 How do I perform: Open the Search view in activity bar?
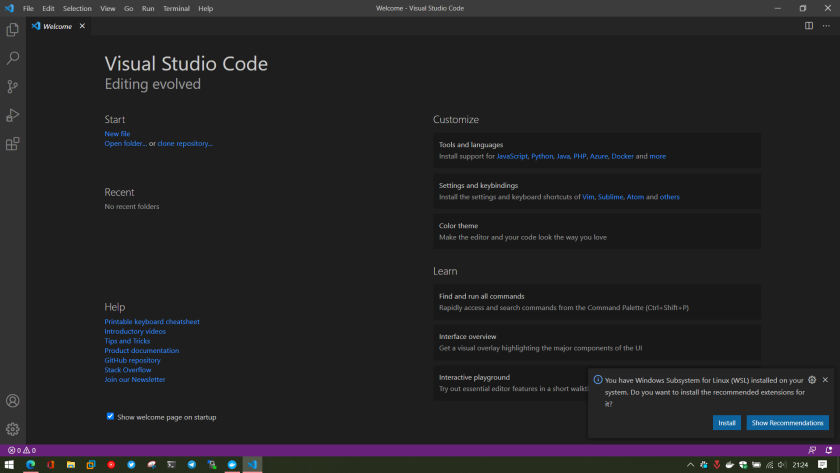pos(13,59)
